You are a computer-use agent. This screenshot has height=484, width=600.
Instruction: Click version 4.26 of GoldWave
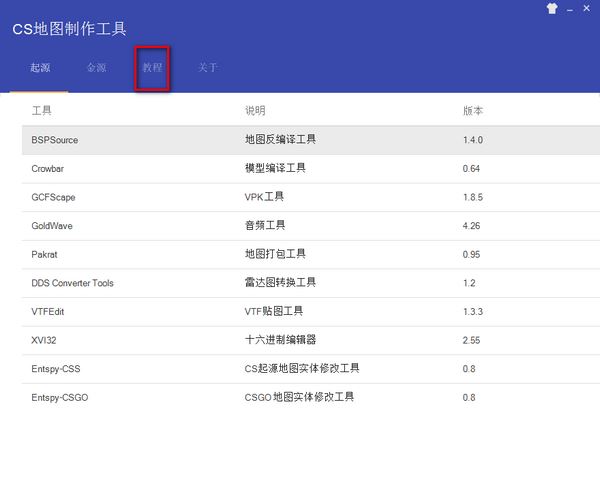pos(471,226)
